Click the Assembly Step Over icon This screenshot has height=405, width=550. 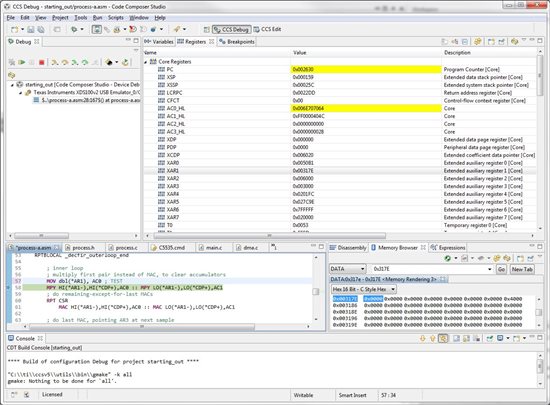coord(85,62)
